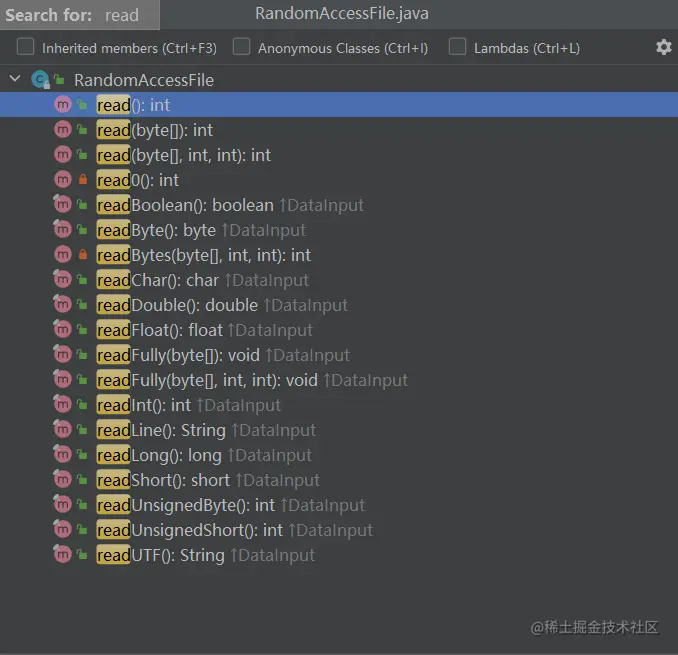This screenshot has height=655, width=678.
Task: Click public visibility icon beside readByte()
Action: [82, 230]
